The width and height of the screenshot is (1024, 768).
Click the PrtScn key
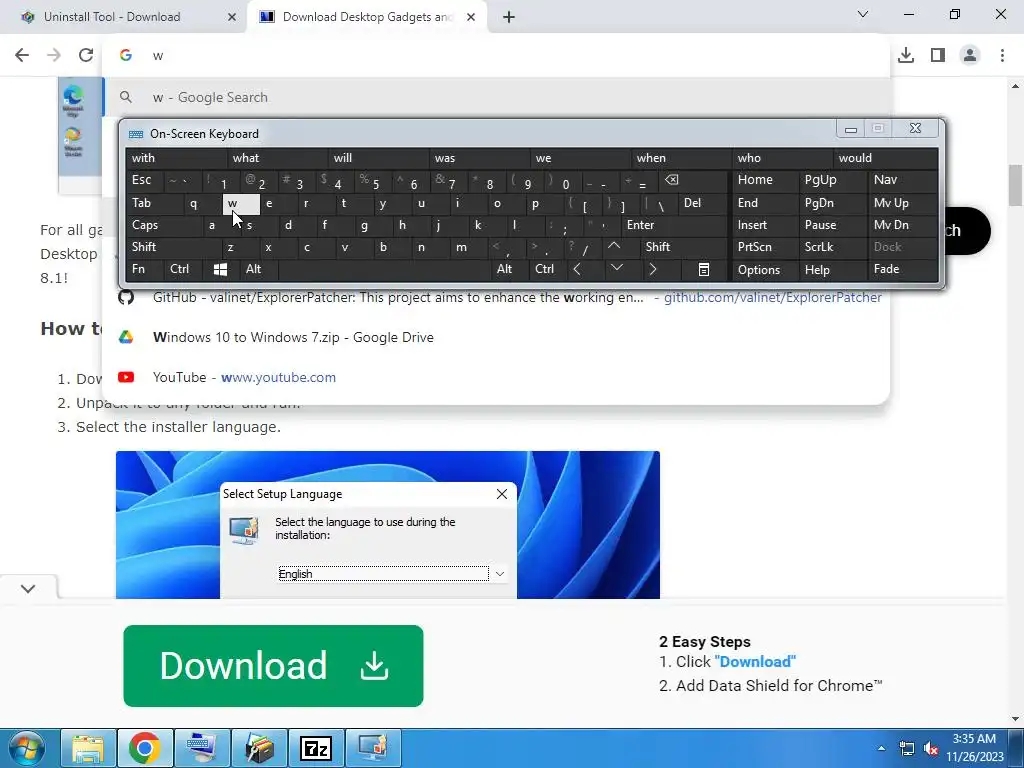click(765, 247)
